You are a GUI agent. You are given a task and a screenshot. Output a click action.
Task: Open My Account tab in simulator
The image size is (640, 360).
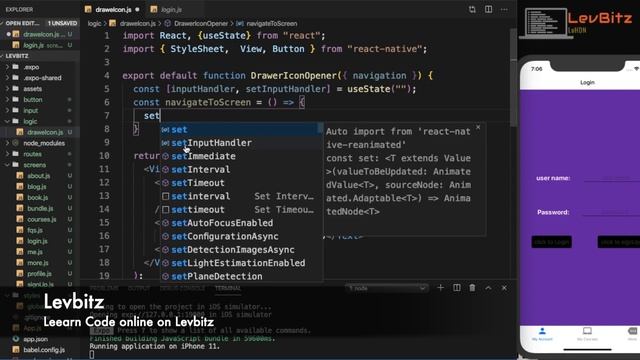pyautogui.click(x=542, y=334)
